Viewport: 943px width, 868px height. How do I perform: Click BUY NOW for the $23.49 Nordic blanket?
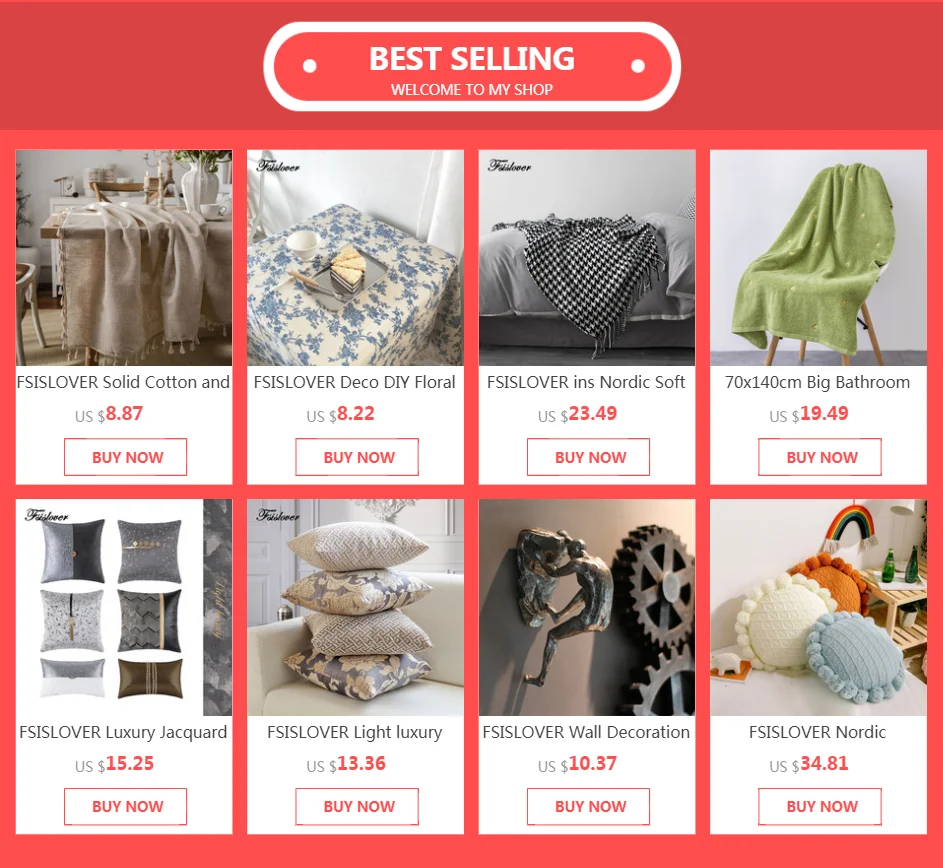coord(589,457)
